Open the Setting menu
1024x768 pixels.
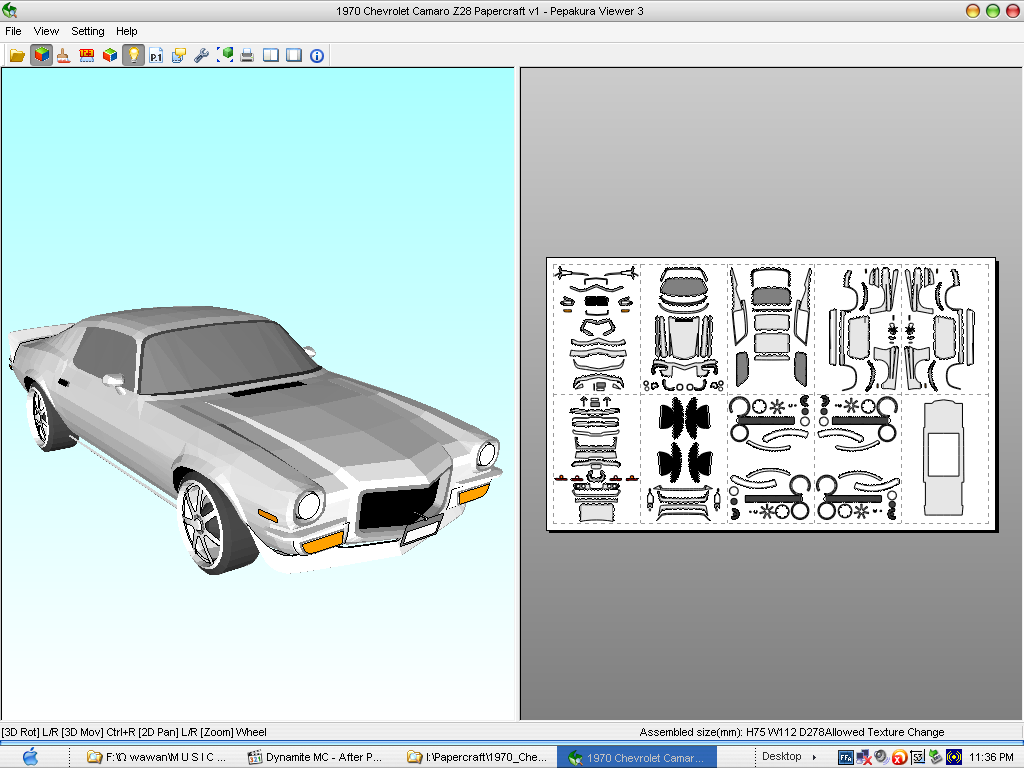tap(88, 31)
